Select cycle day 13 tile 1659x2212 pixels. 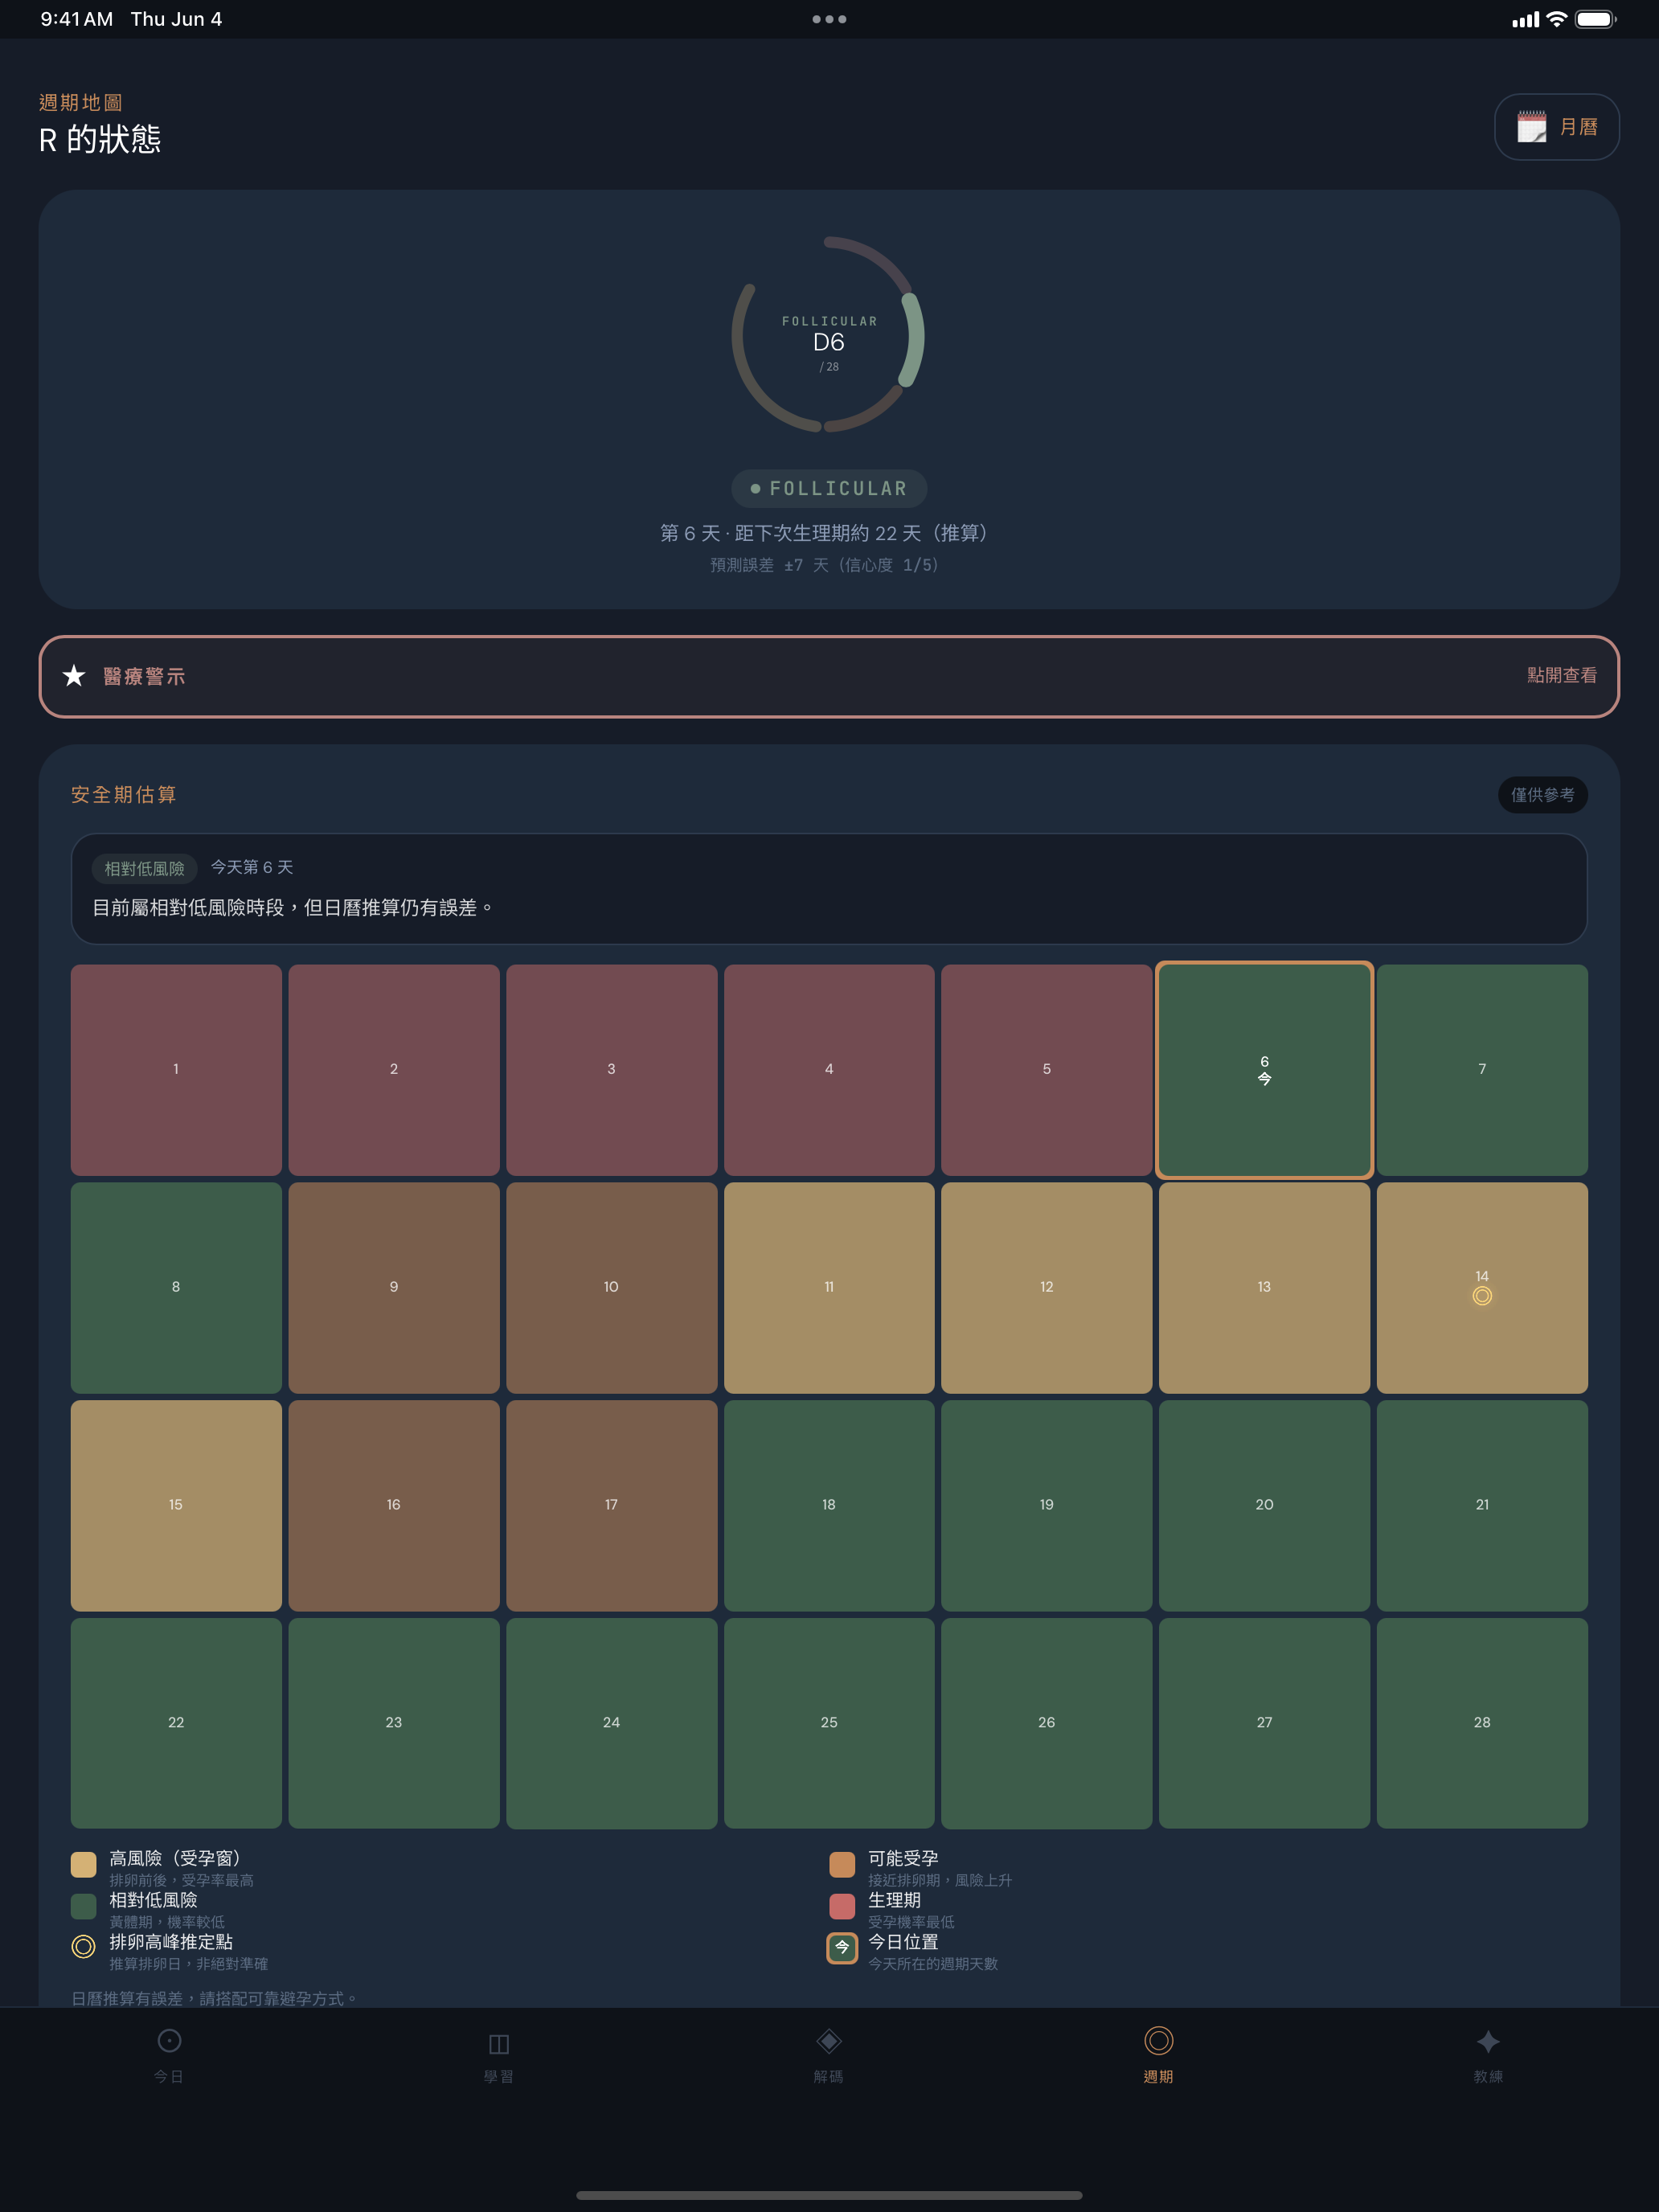(x=1264, y=1288)
